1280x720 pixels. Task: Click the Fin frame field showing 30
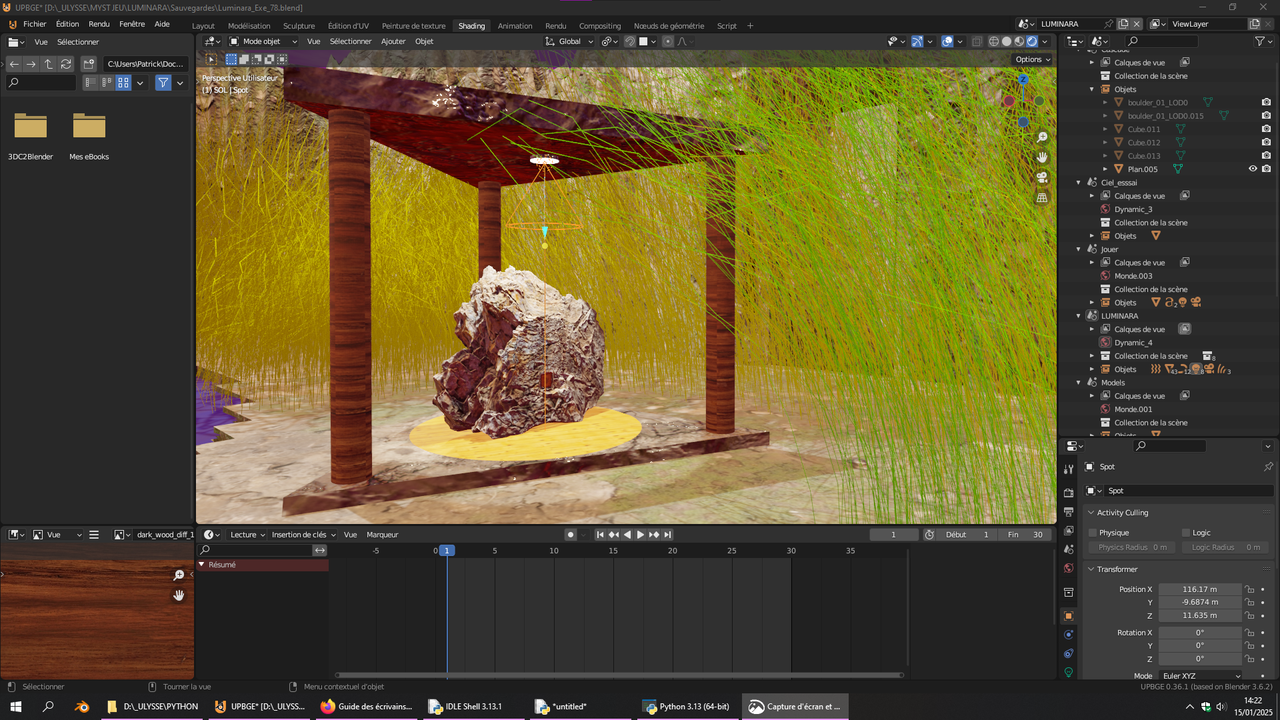(x=1027, y=535)
